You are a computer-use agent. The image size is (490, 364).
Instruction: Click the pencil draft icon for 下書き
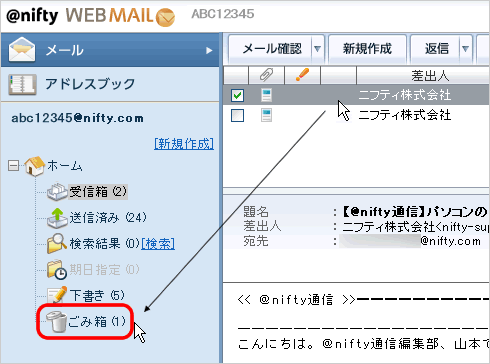[57, 295]
